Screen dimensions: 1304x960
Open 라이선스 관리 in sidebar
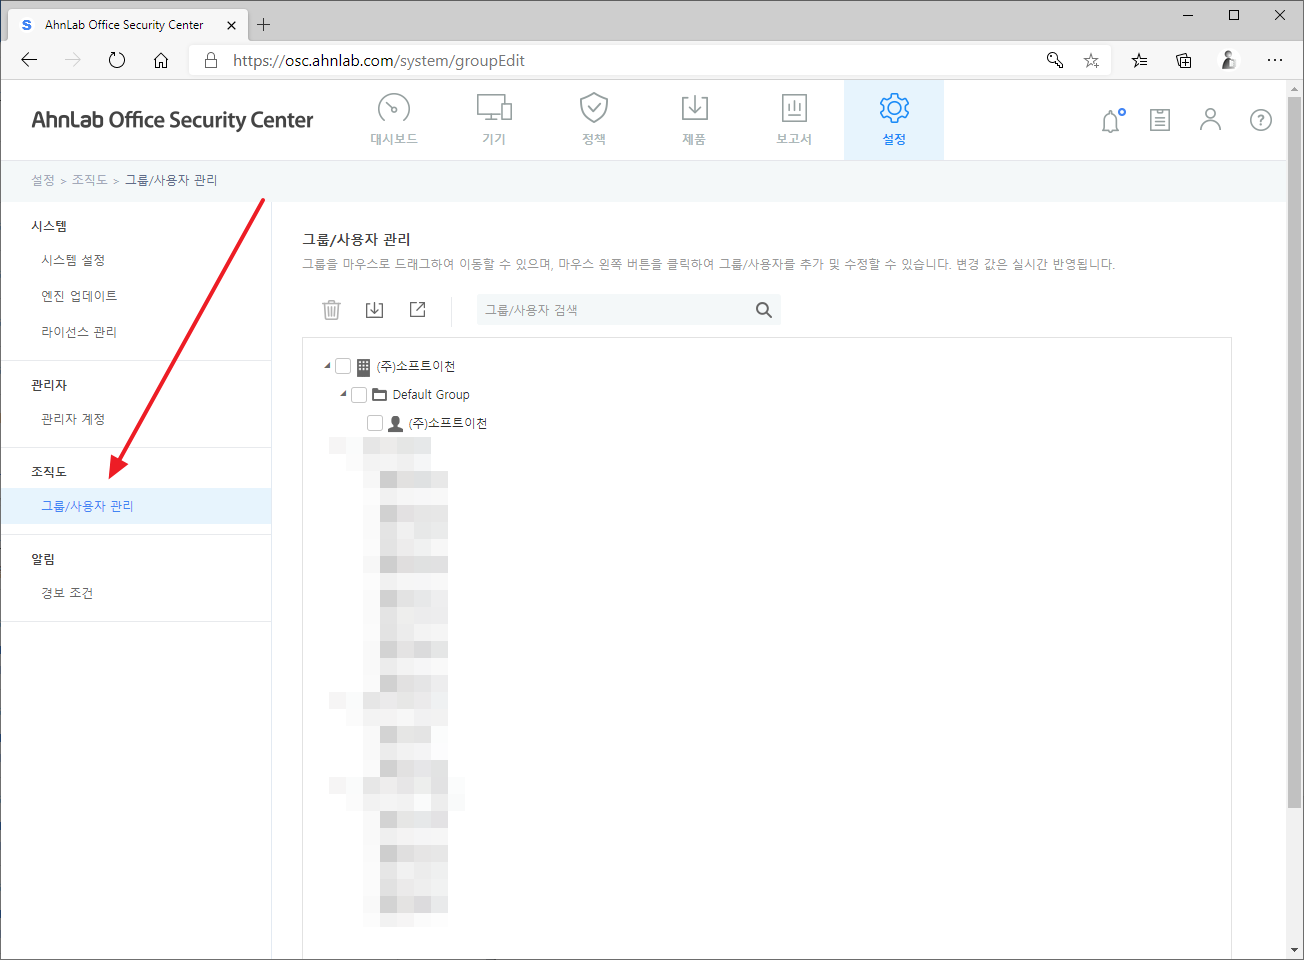coord(79,332)
